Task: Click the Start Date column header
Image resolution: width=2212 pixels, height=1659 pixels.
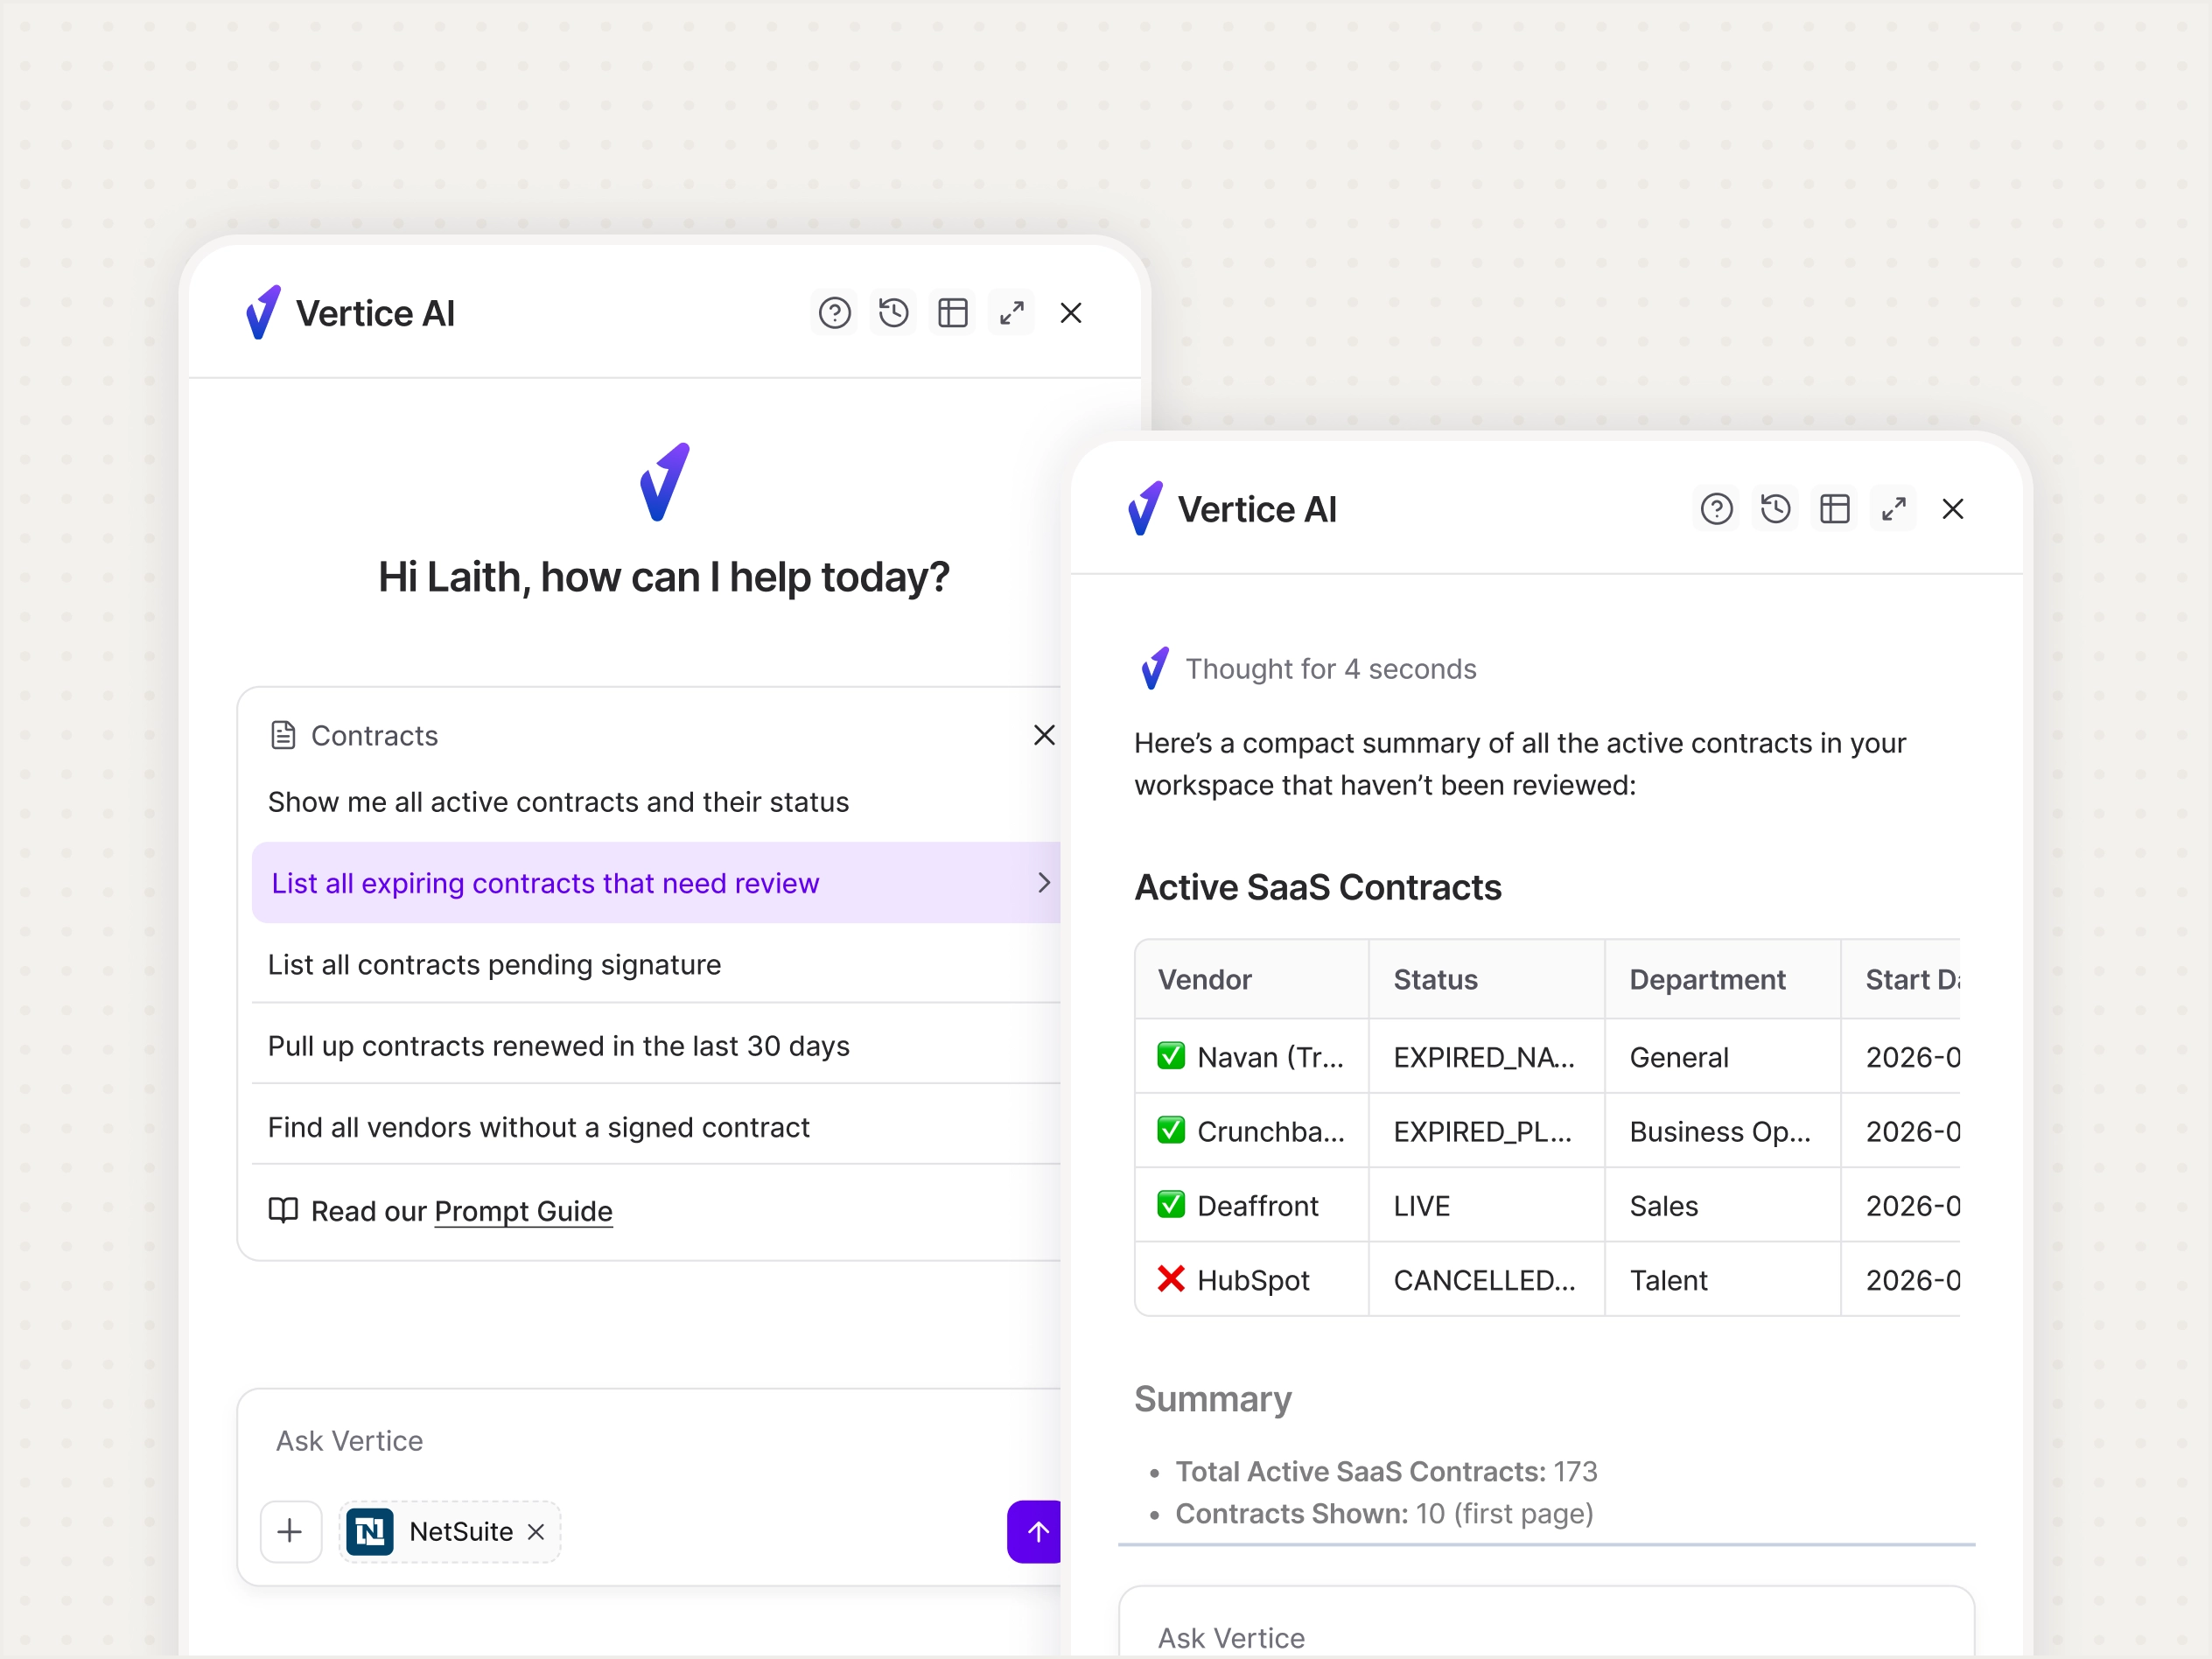Action: point(1900,979)
